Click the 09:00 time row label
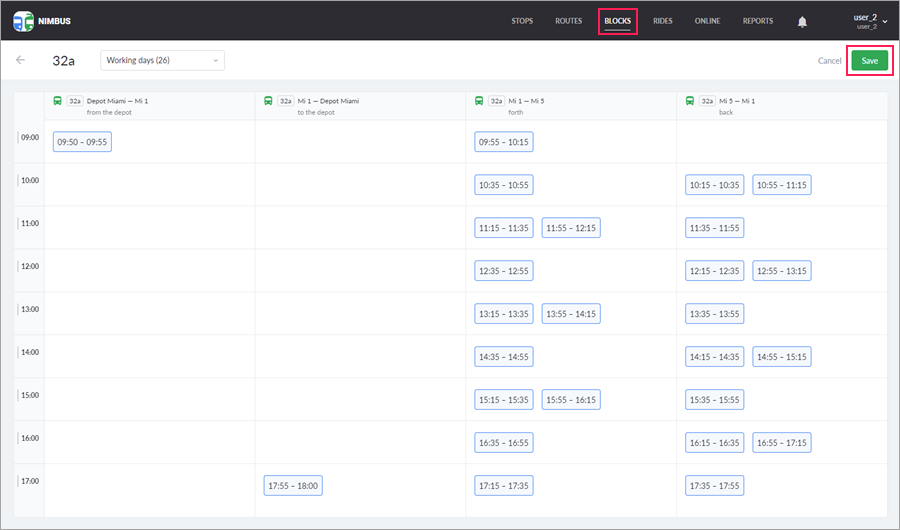900x530 pixels. [x=30, y=137]
